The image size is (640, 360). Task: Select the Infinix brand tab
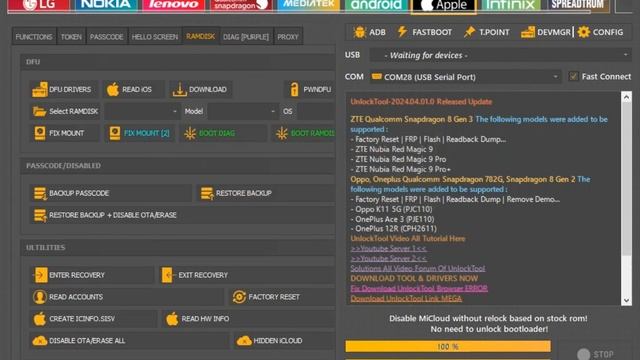(x=510, y=5)
